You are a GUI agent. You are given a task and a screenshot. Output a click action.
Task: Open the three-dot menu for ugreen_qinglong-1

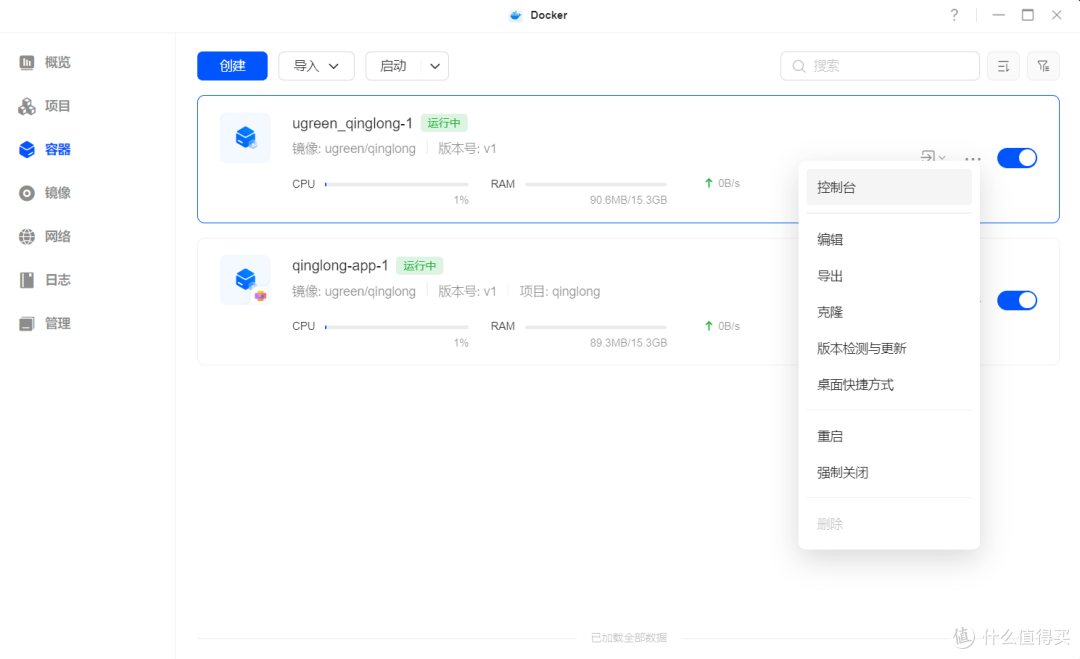click(973, 158)
